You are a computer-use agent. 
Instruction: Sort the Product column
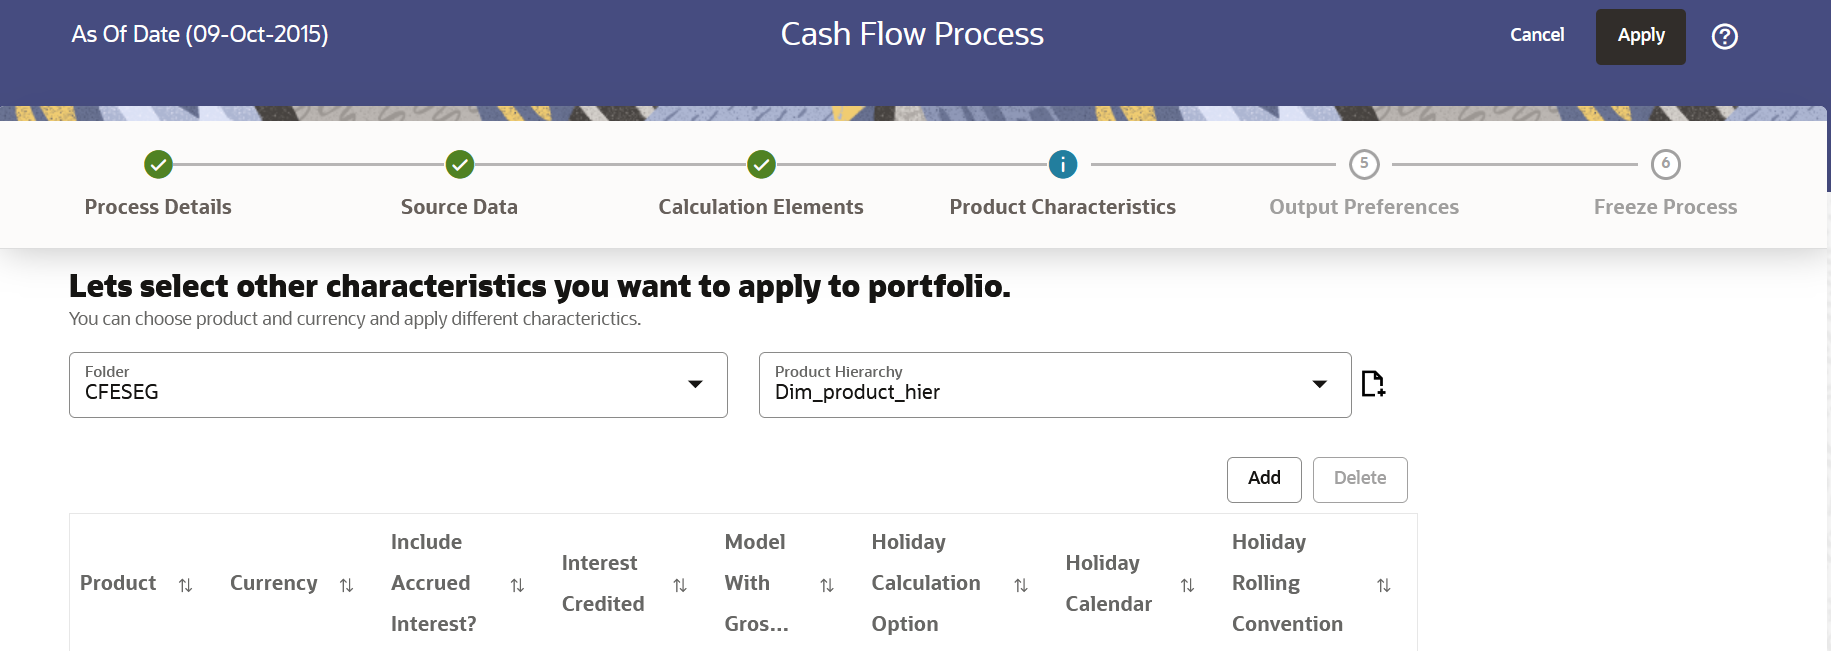pos(185,584)
